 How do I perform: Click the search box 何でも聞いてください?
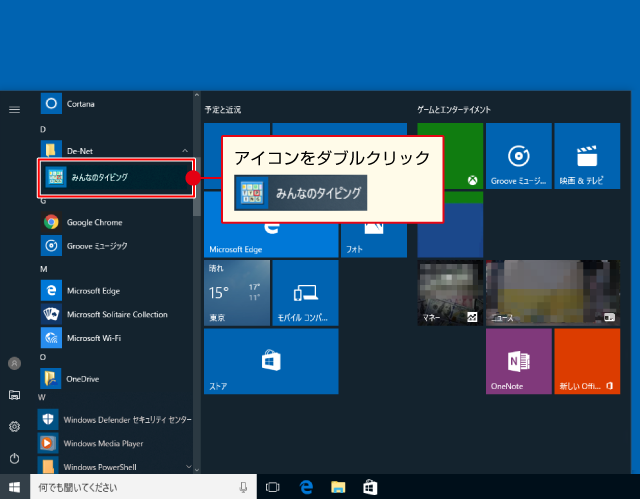pyautogui.click(x=143, y=487)
